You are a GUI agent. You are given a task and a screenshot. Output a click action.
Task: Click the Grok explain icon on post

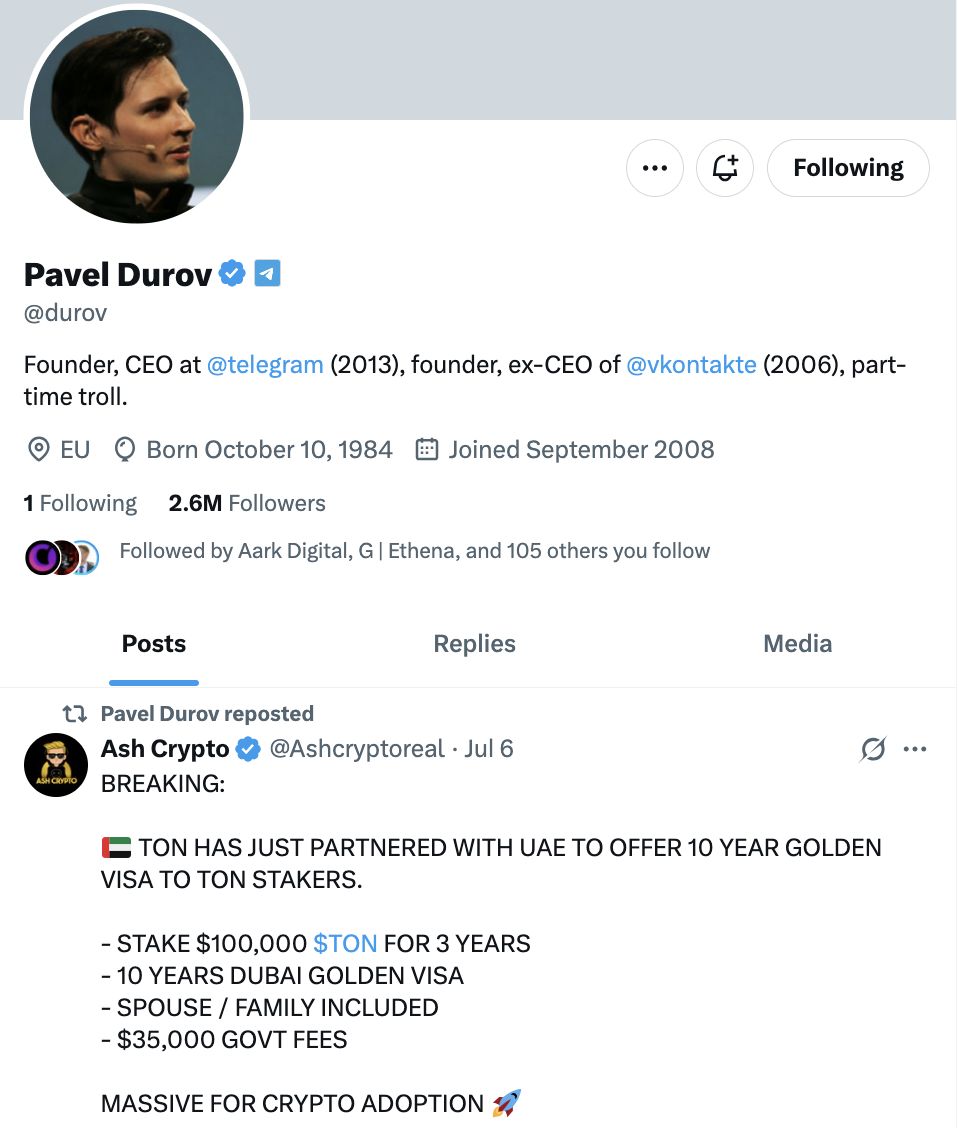(873, 749)
